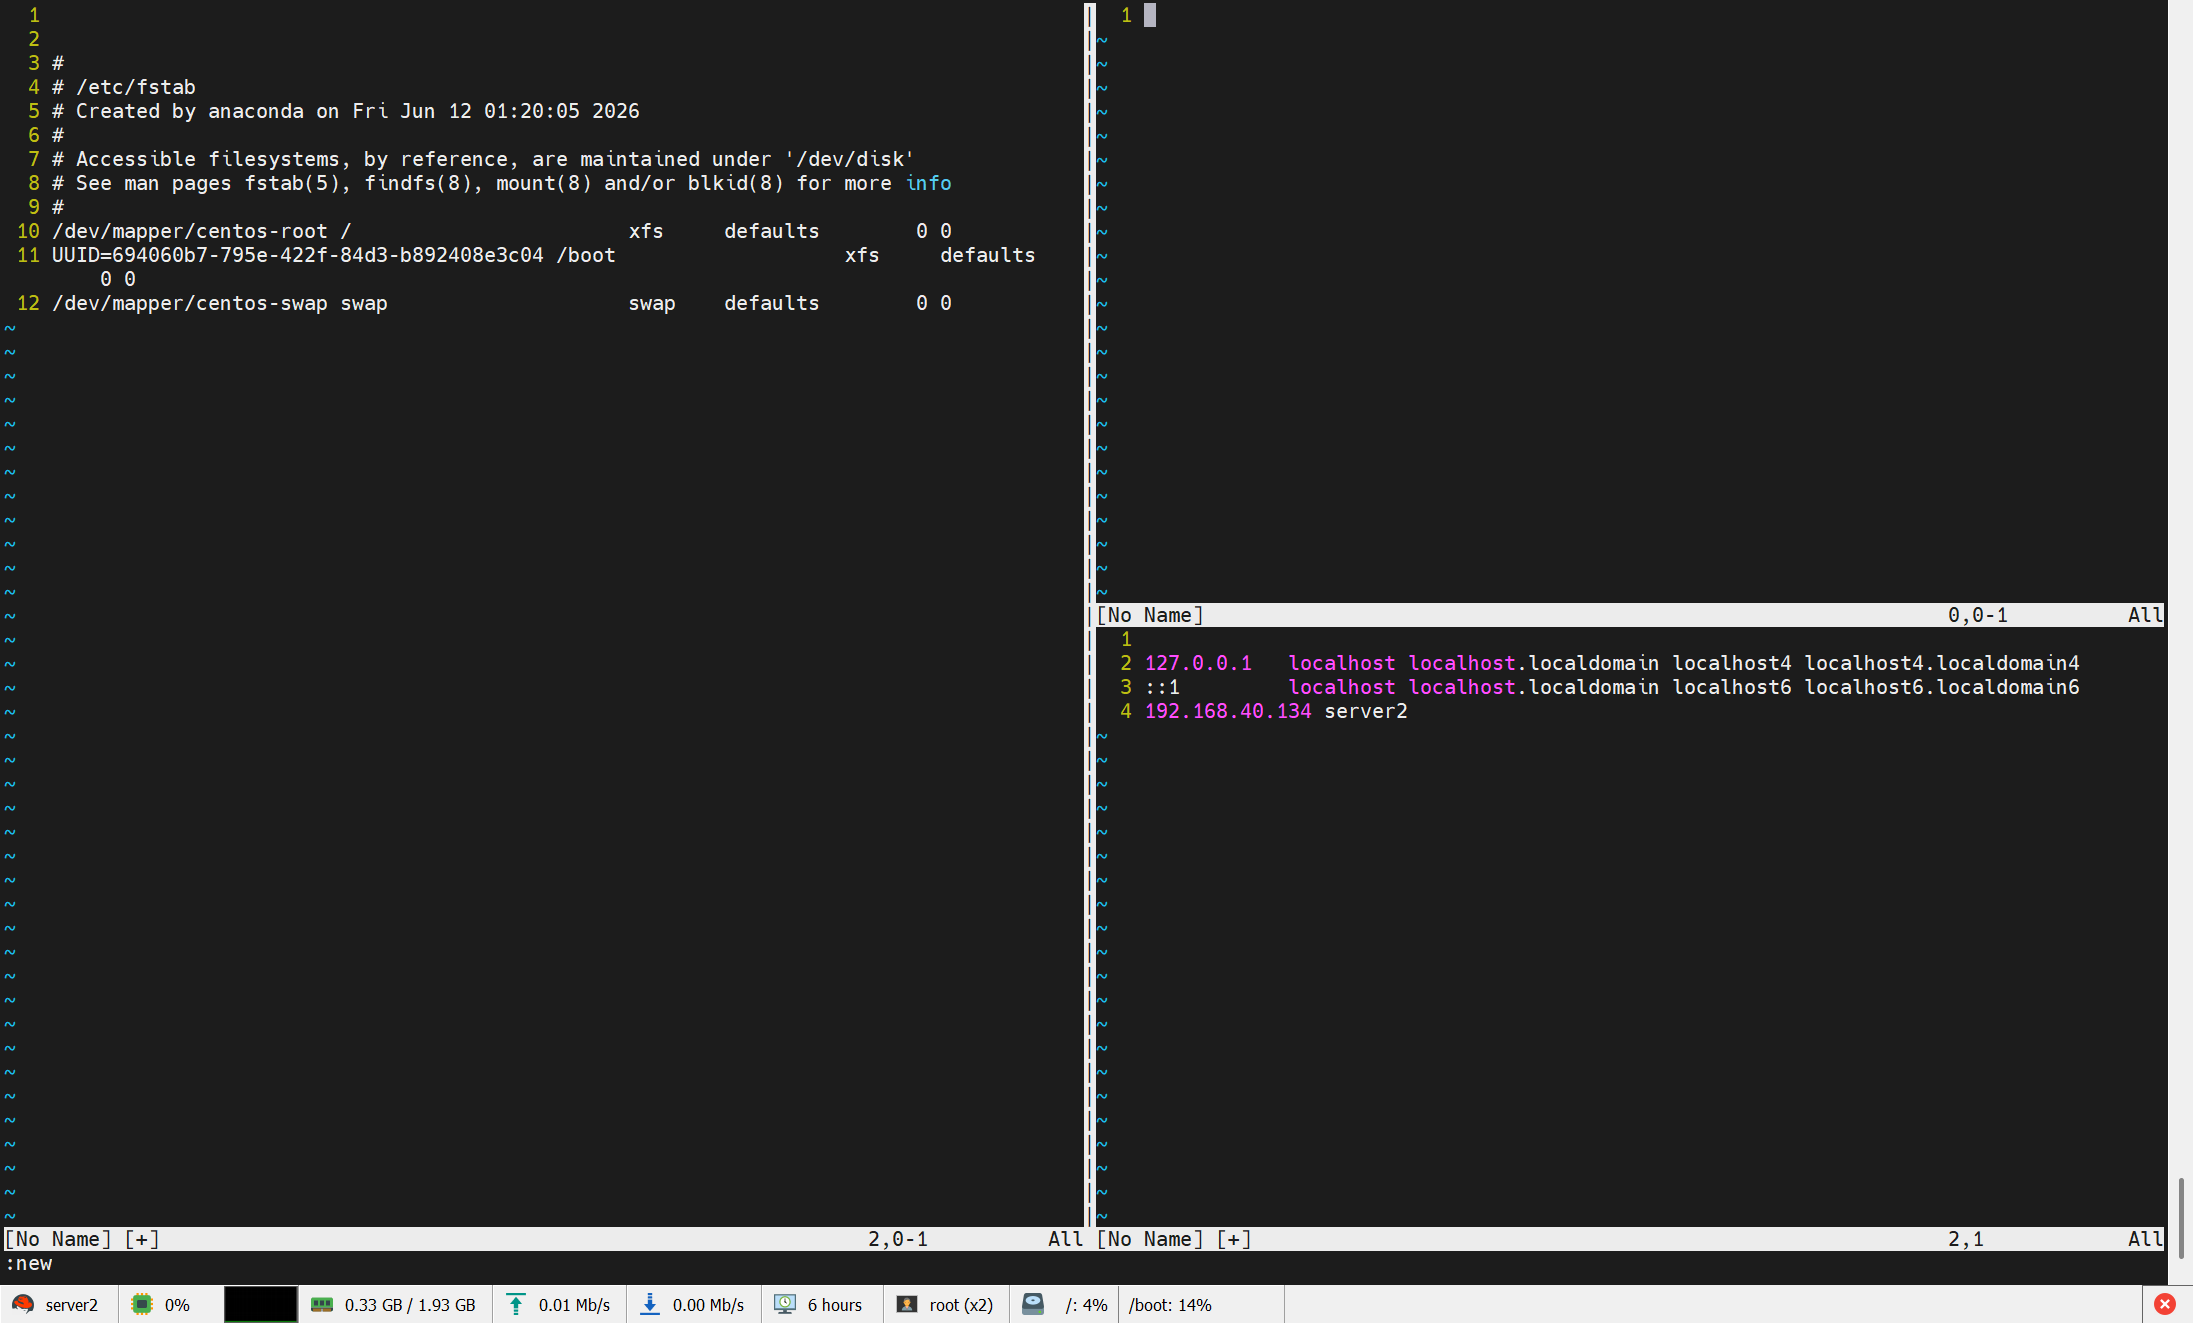This screenshot has width=2193, height=1323.
Task: Click the '0,0-1' cursor position indicator
Action: coord(1978,615)
